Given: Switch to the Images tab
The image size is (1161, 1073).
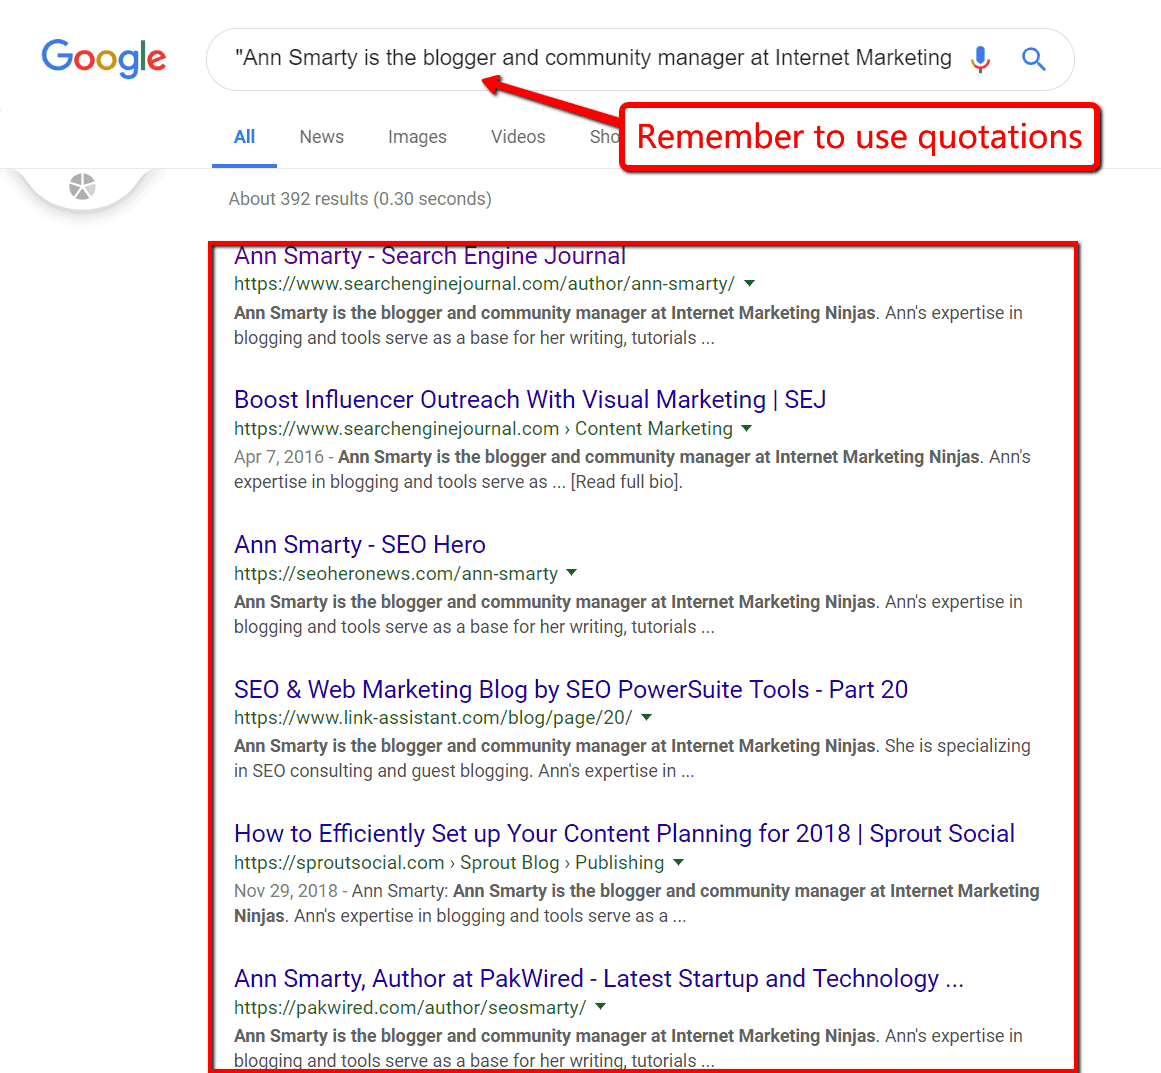Looking at the screenshot, I should pos(417,136).
